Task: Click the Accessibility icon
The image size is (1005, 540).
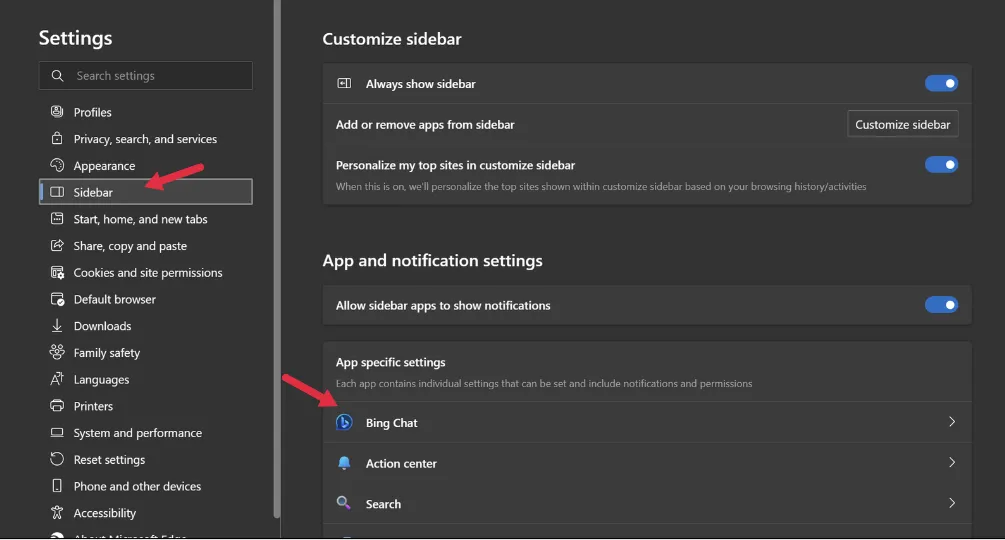Action: (x=57, y=512)
